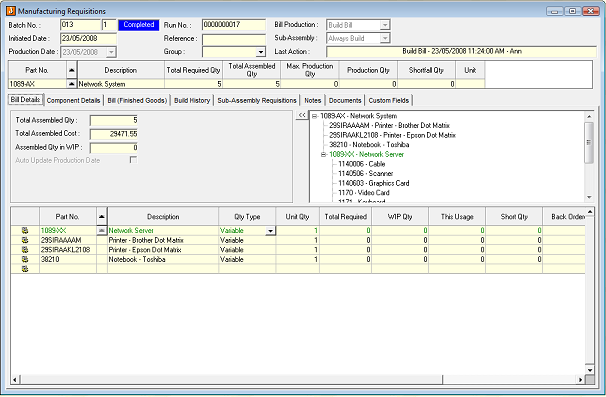
Task: Open the Bill Production dropdown
Action: pyautogui.click(x=385, y=25)
